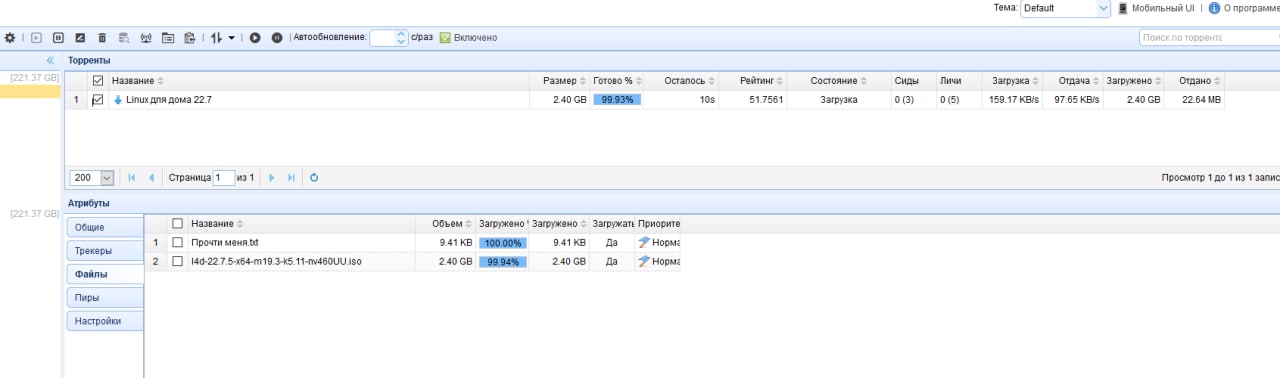
Task: Go to the previous page of torrents
Action: (151, 177)
